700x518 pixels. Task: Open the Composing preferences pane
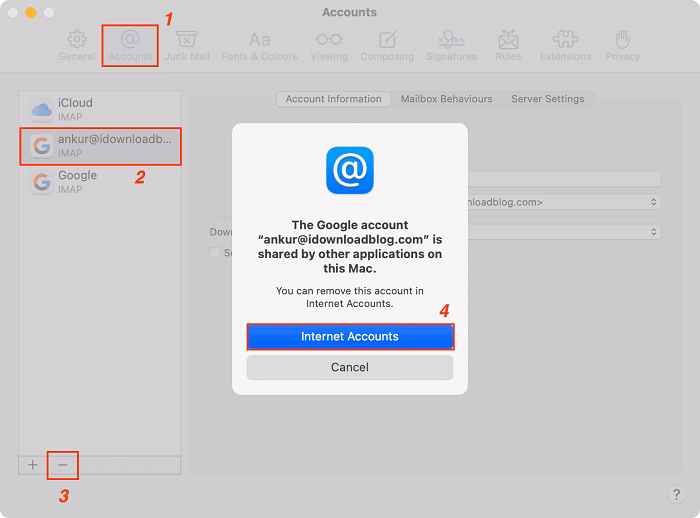[x=387, y=46]
